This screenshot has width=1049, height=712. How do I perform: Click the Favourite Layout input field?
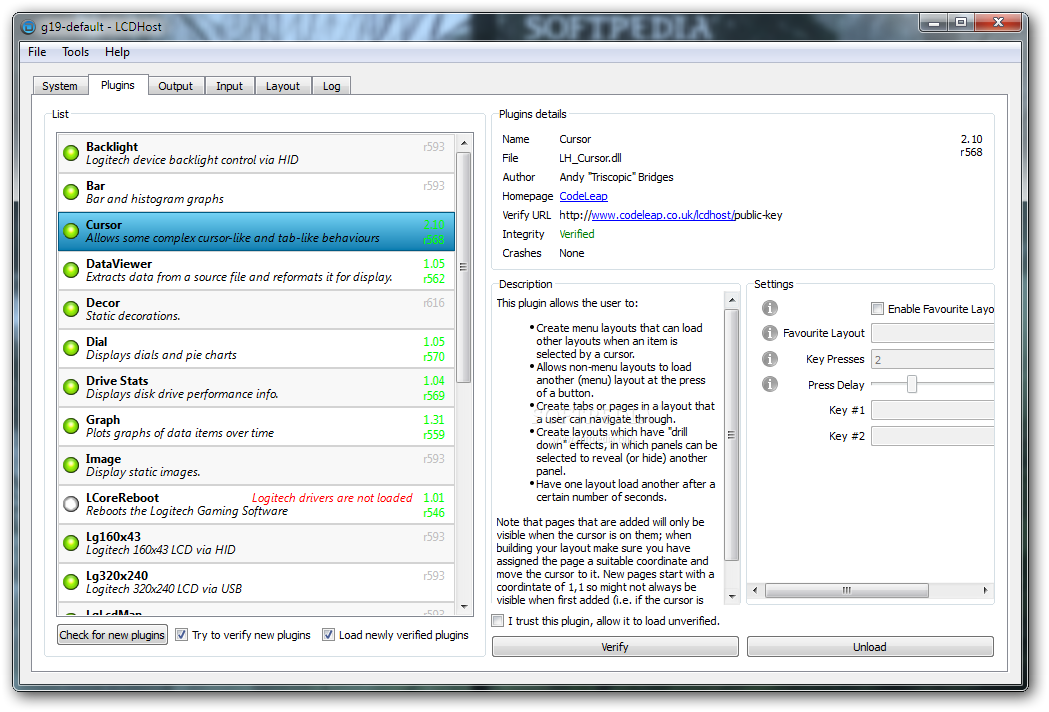[933, 333]
